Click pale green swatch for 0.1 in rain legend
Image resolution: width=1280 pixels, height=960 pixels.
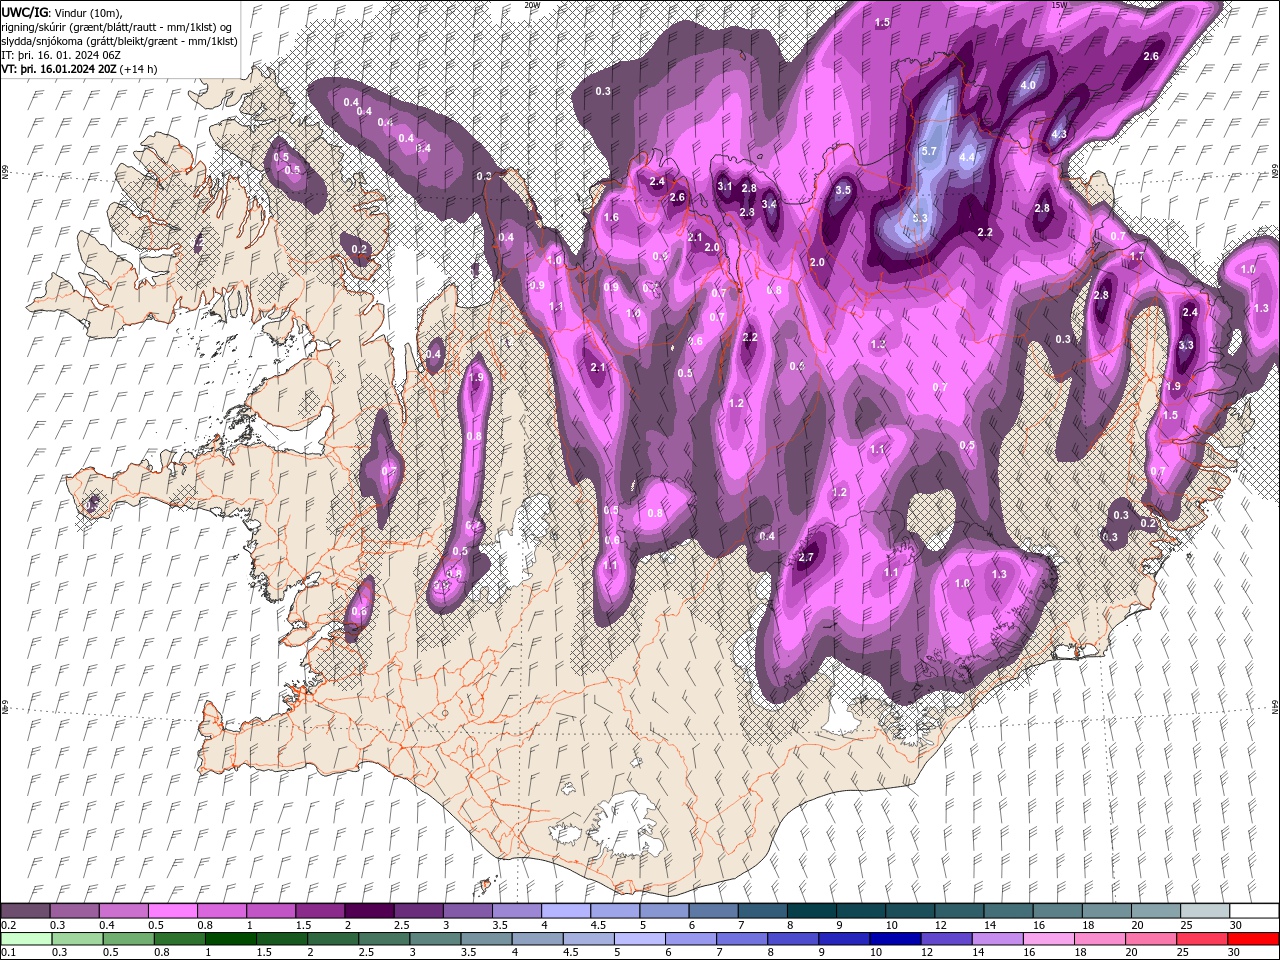26,939
